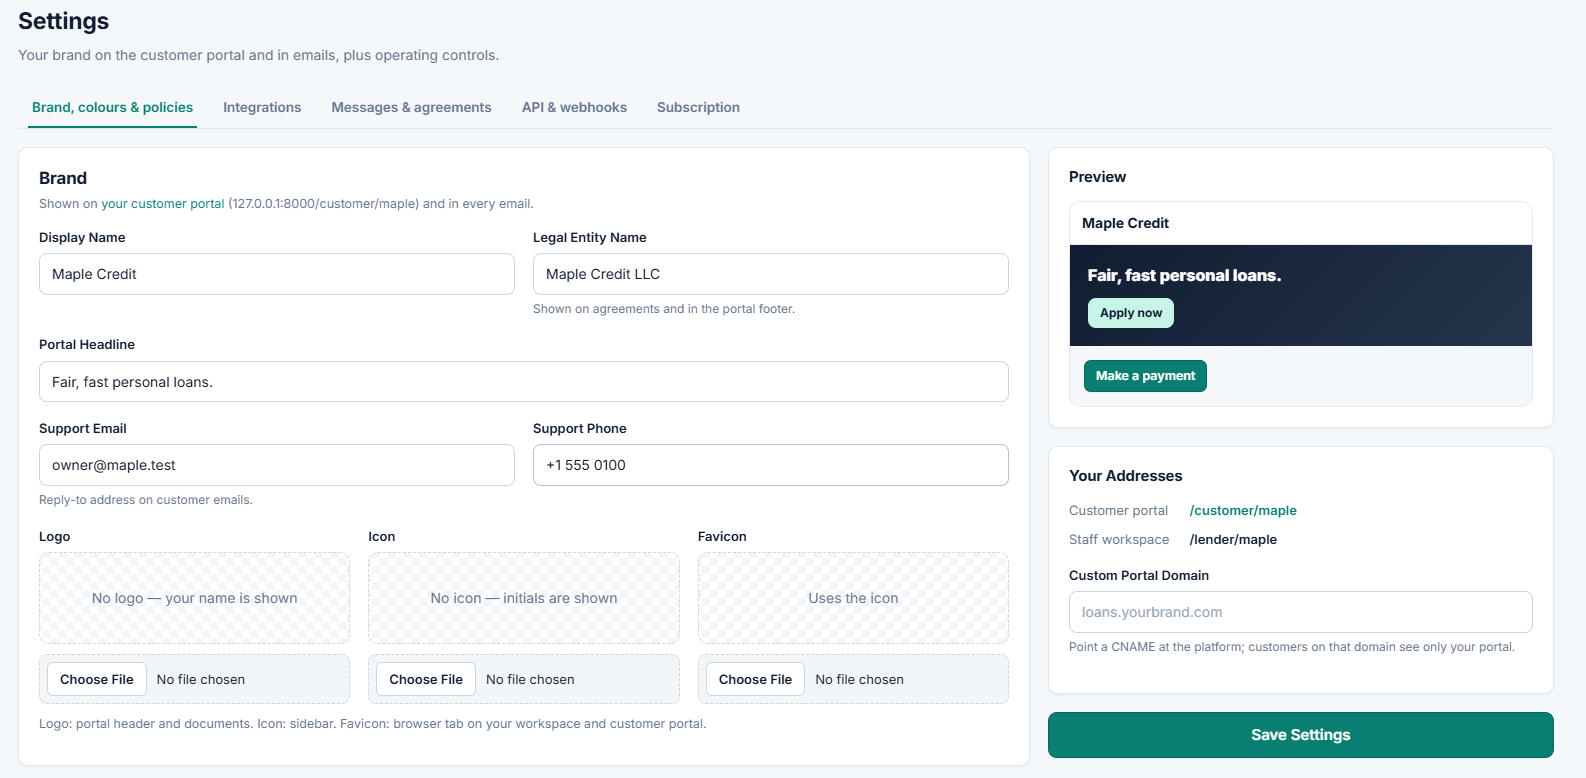The height and width of the screenshot is (778, 1586).
Task: Open the Brand, colours & policies tab
Action: pos(112,107)
